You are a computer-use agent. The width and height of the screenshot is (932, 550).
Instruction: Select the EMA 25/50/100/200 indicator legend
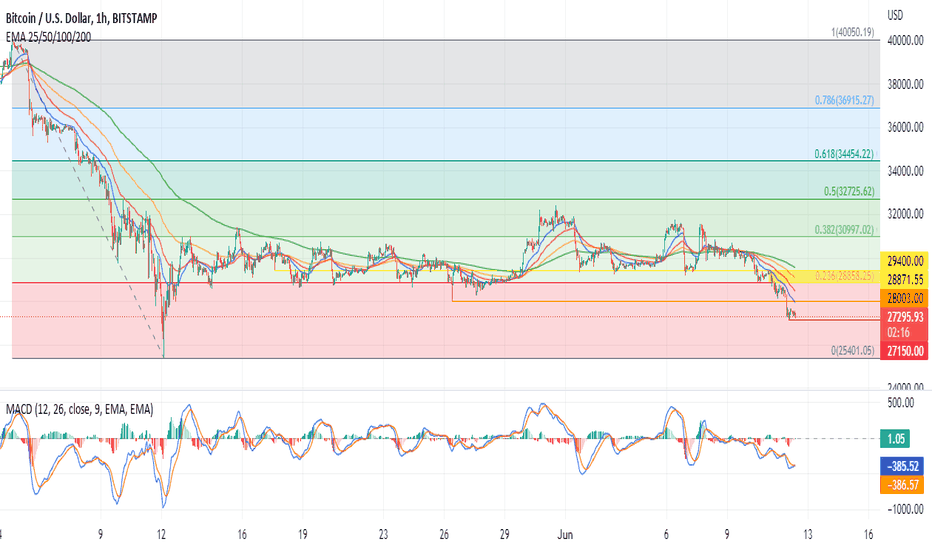coord(48,37)
